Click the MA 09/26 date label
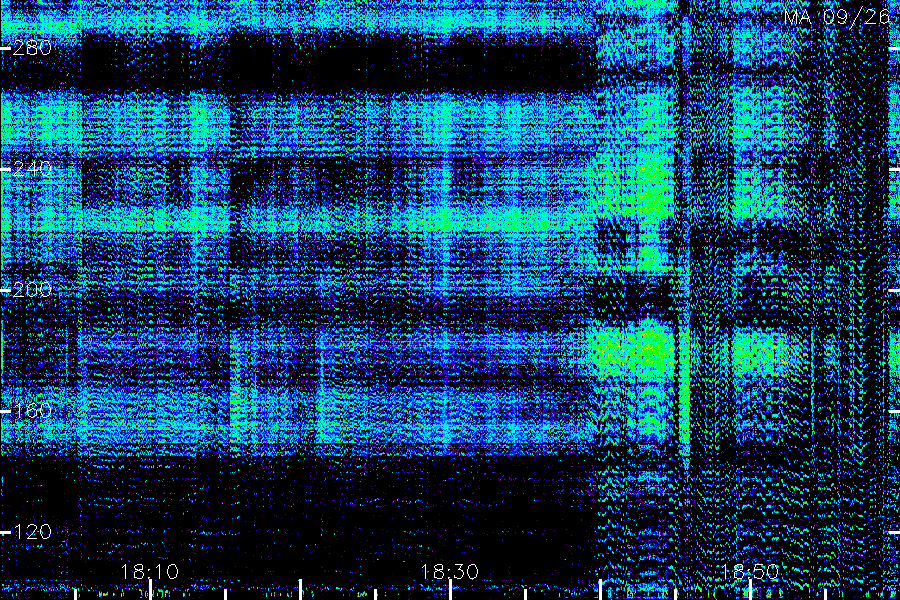 (x=837, y=17)
